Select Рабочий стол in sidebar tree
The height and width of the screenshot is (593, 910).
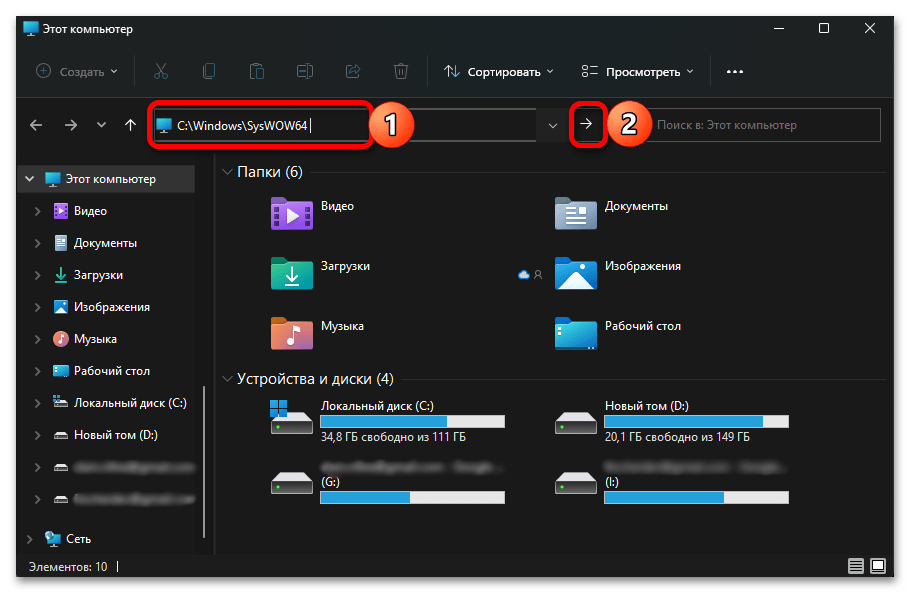tap(111, 371)
